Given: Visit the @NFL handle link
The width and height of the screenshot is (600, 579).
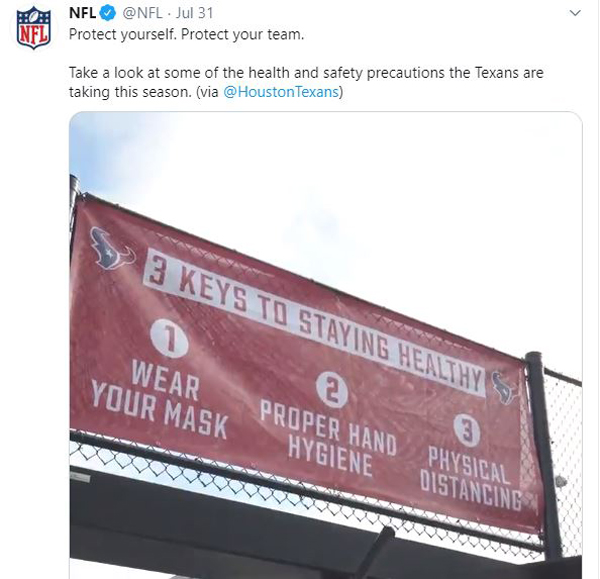Looking at the screenshot, I should [x=142, y=13].
